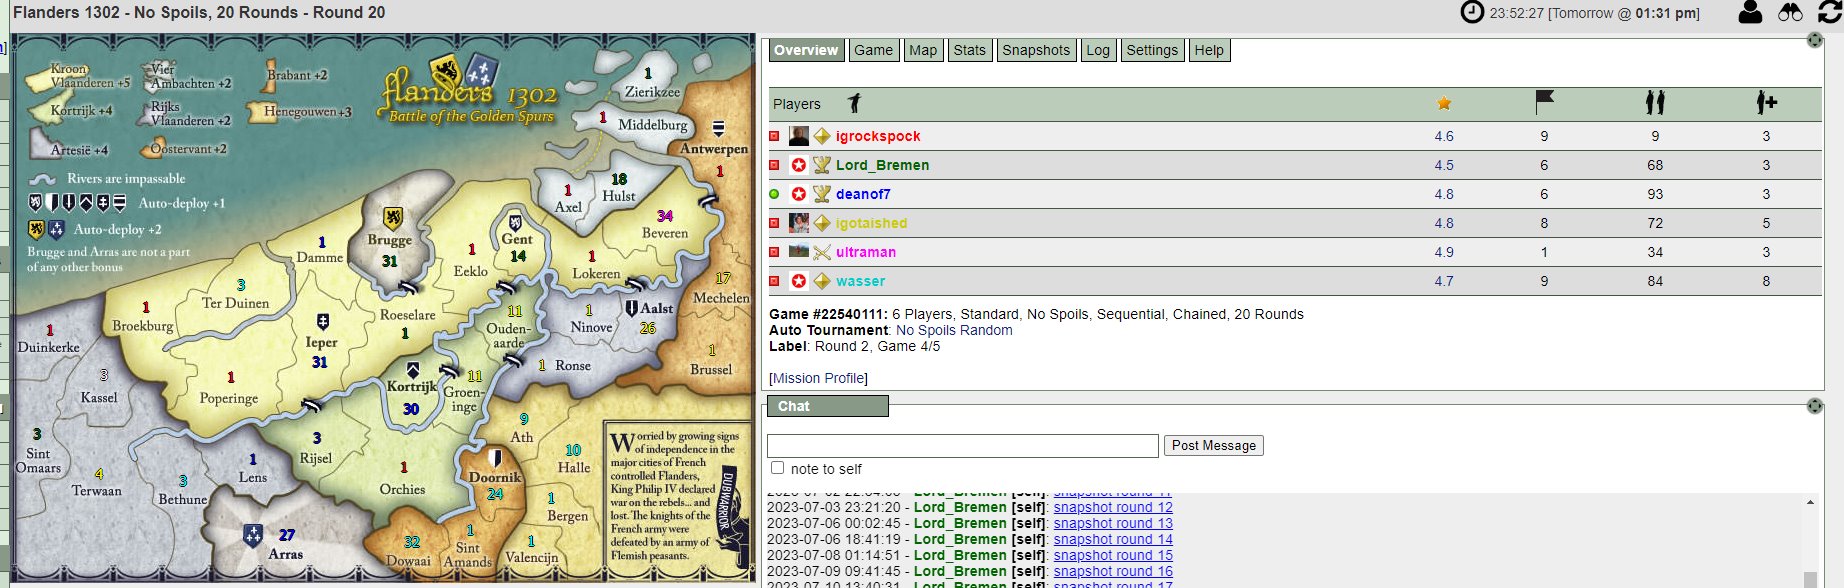Click the clock timer icon
Image resolution: width=1844 pixels, height=588 pixels.
tap(1472, 12)
